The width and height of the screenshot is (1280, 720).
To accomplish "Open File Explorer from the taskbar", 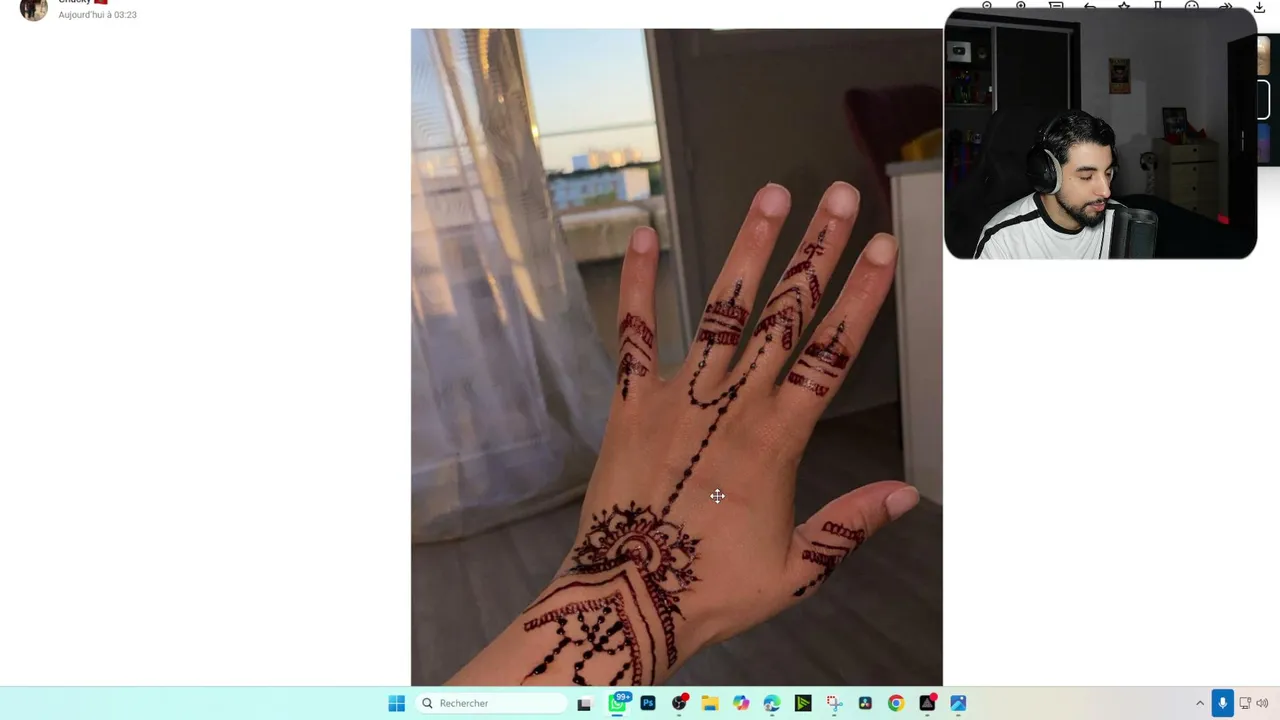I will [x=710, y=703].
